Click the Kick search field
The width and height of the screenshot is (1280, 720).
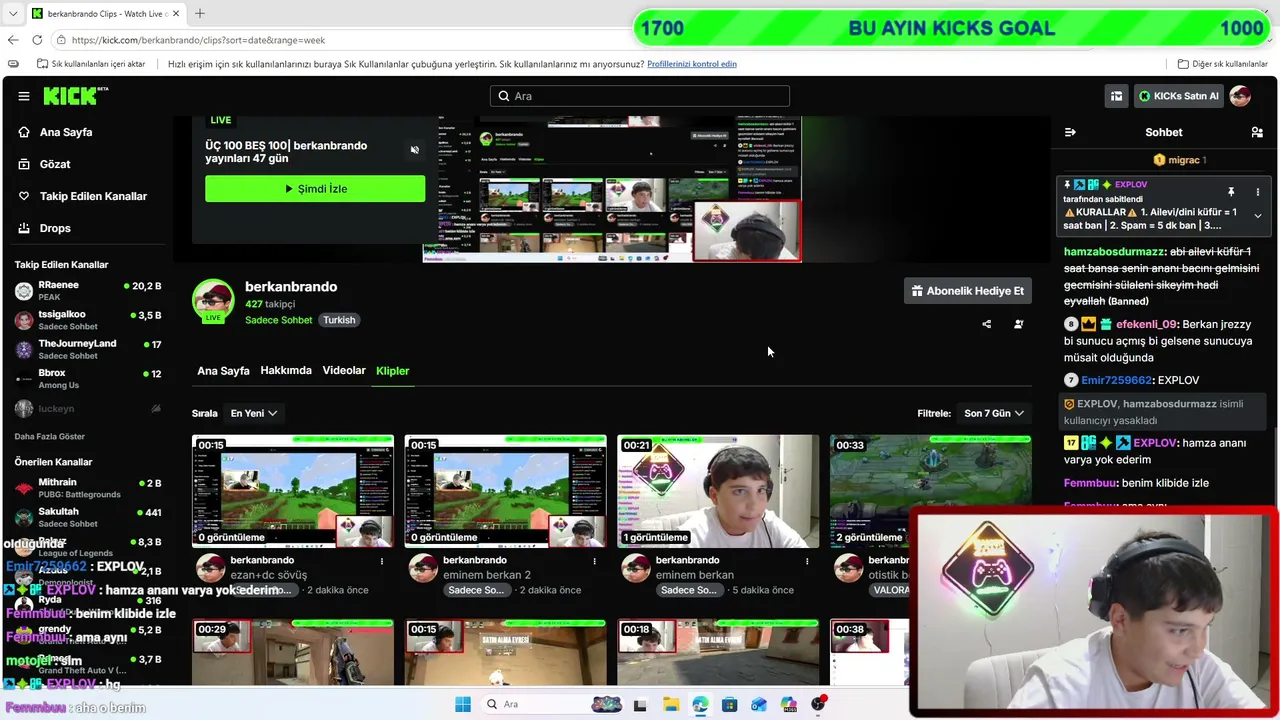640,96
